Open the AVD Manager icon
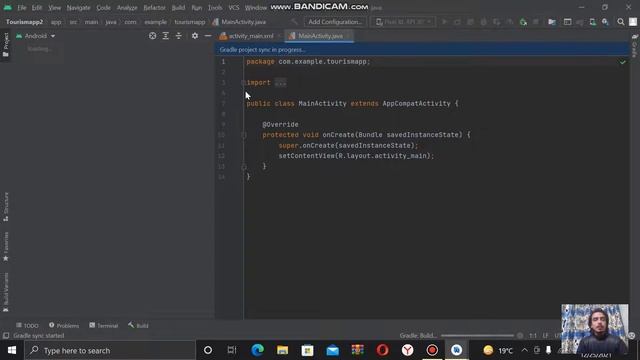 592,22
